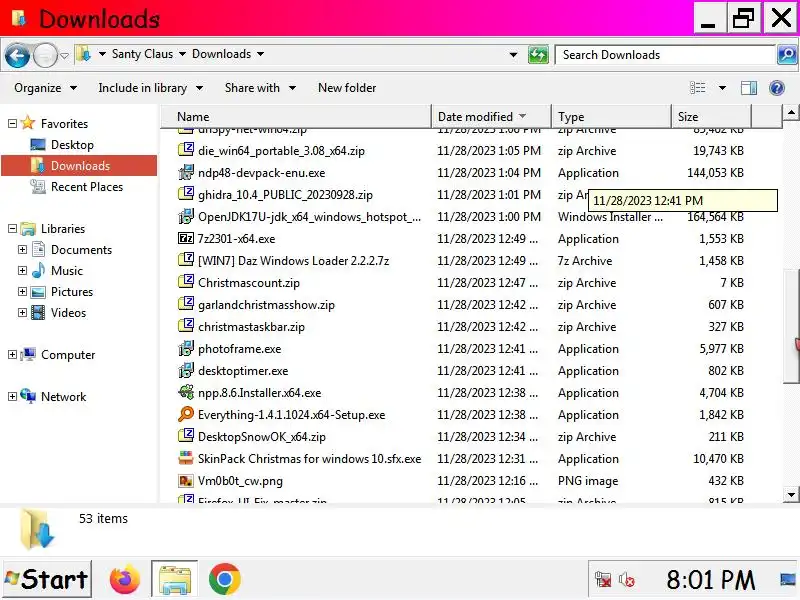This screenshot has height=600, width=800.
Task: Collapse the Favorites tree group
Action: coord(12,123)
